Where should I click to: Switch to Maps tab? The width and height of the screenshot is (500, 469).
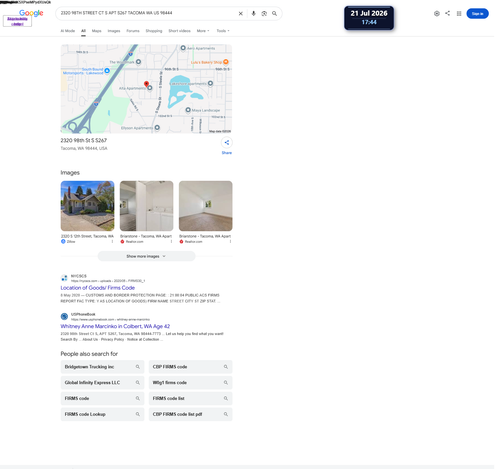click(x=96, y=31)
